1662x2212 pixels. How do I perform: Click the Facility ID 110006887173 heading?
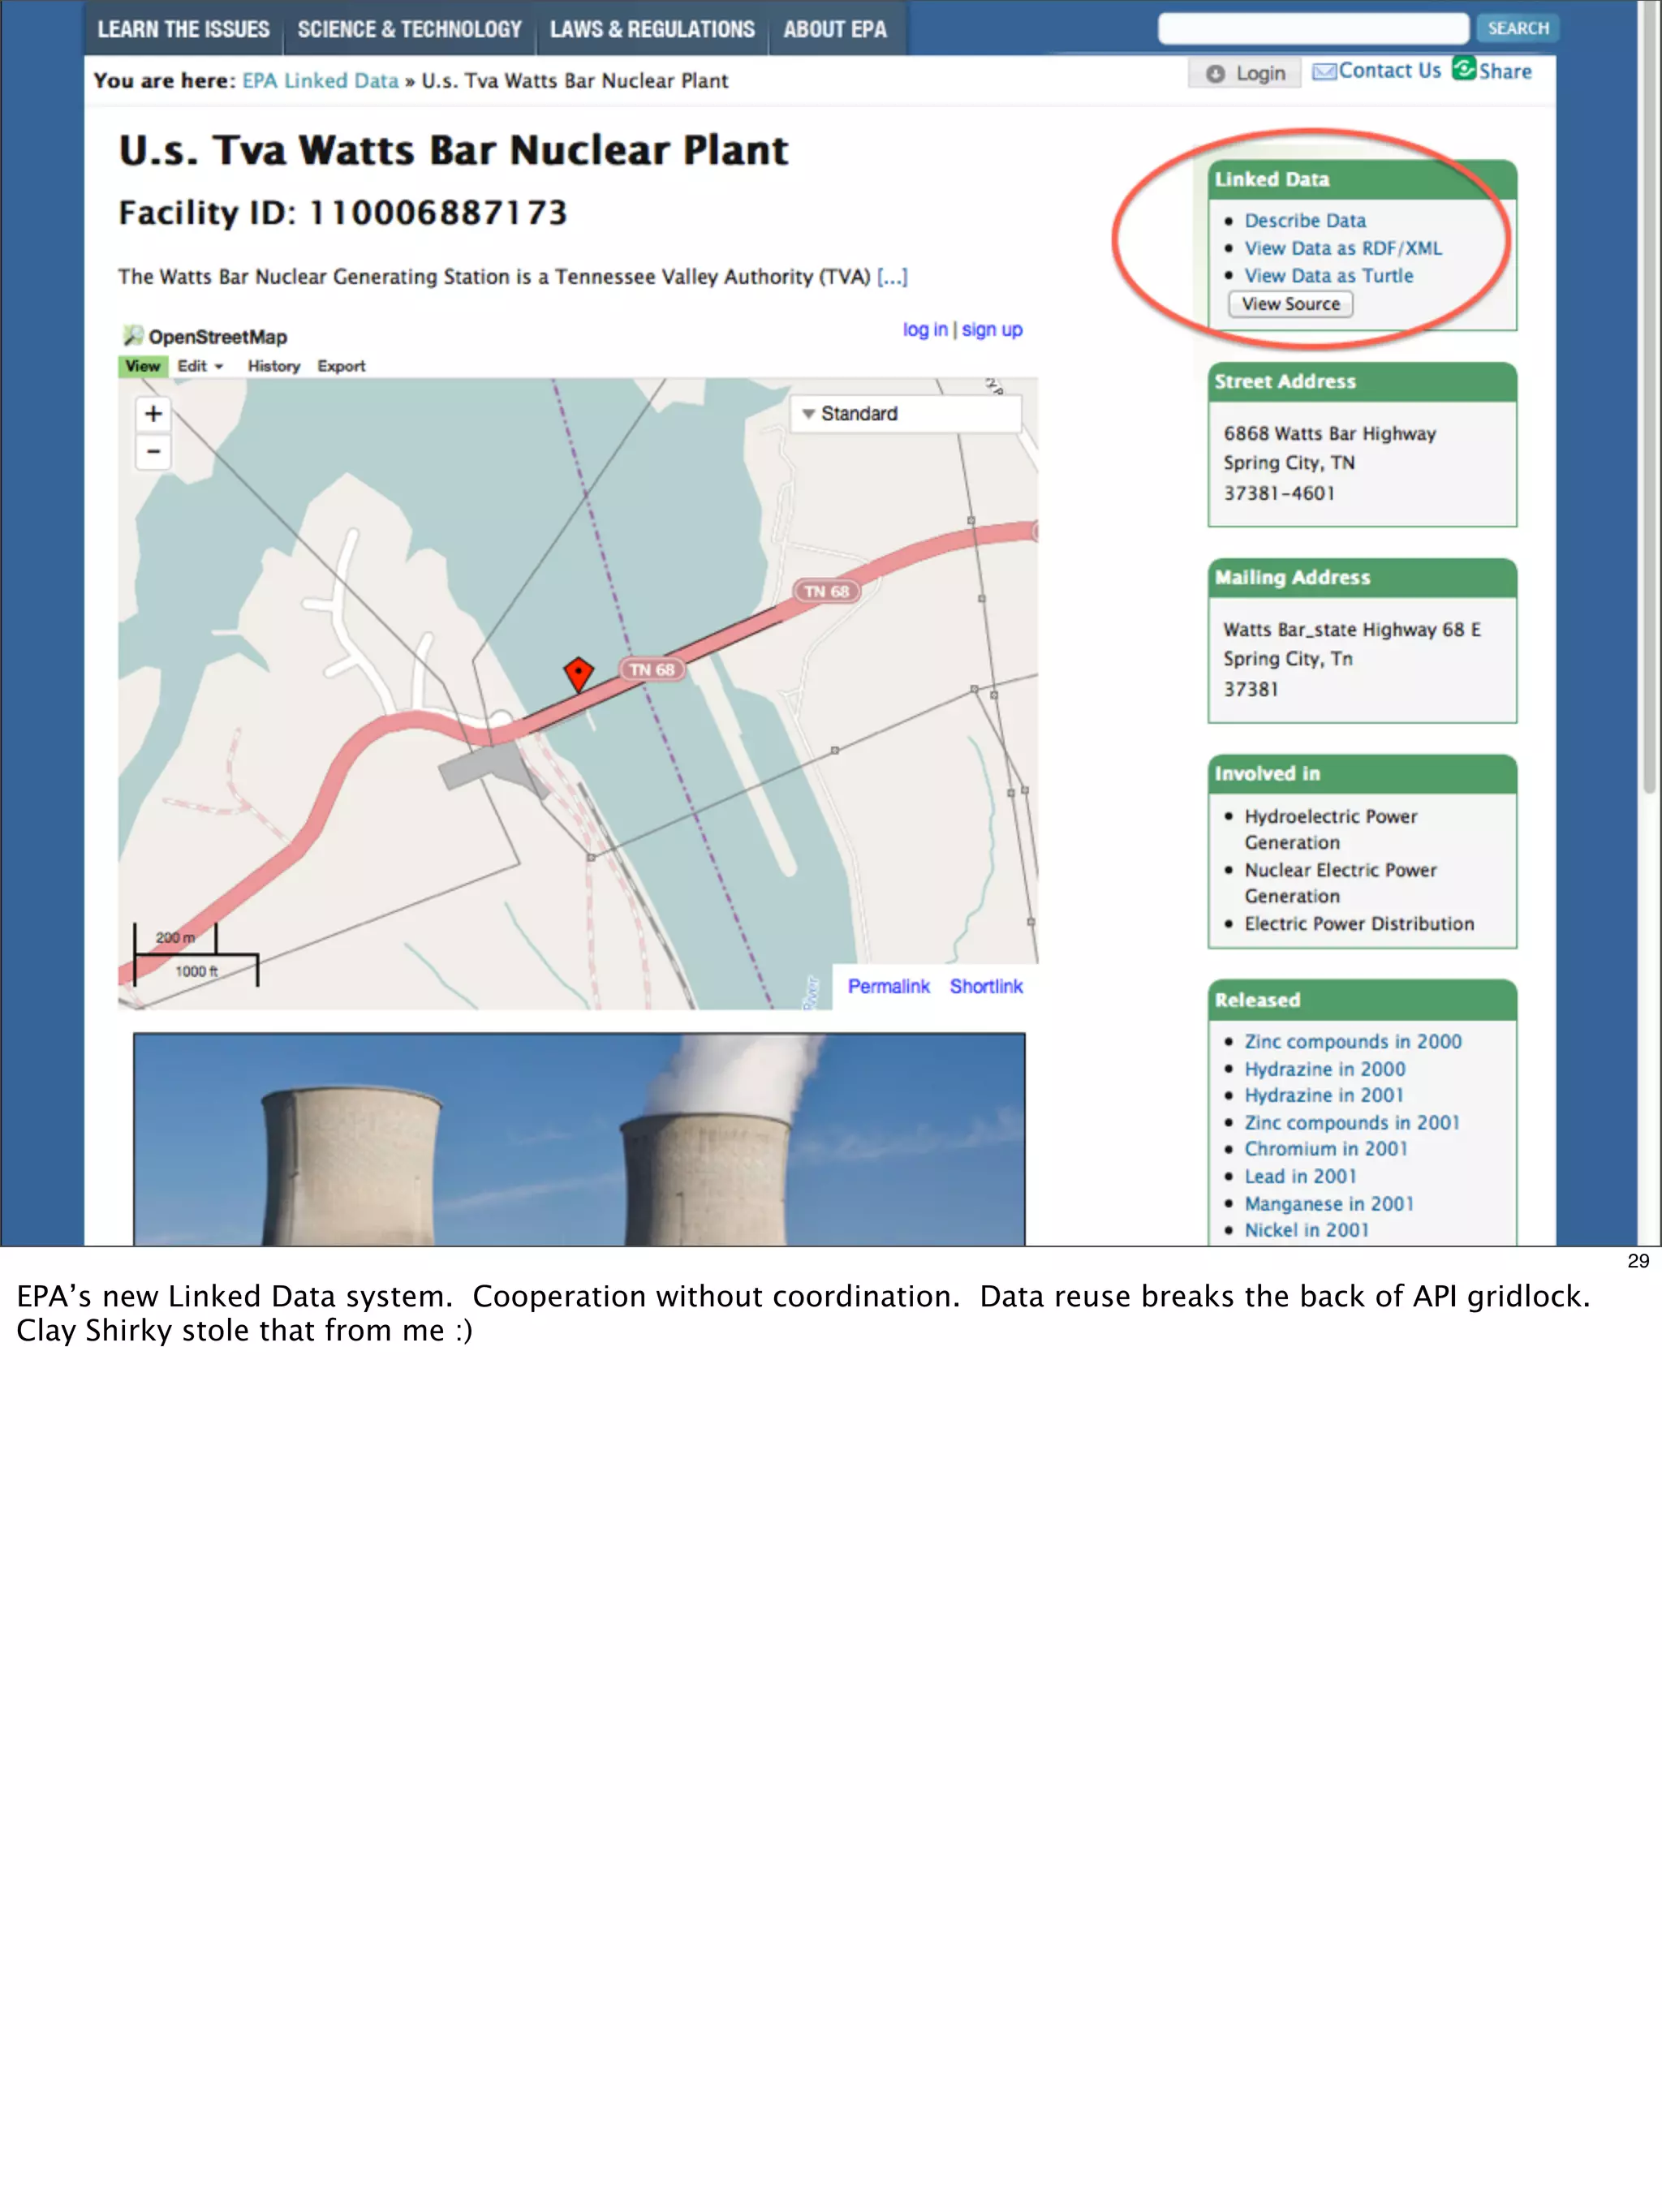[342, 213]
